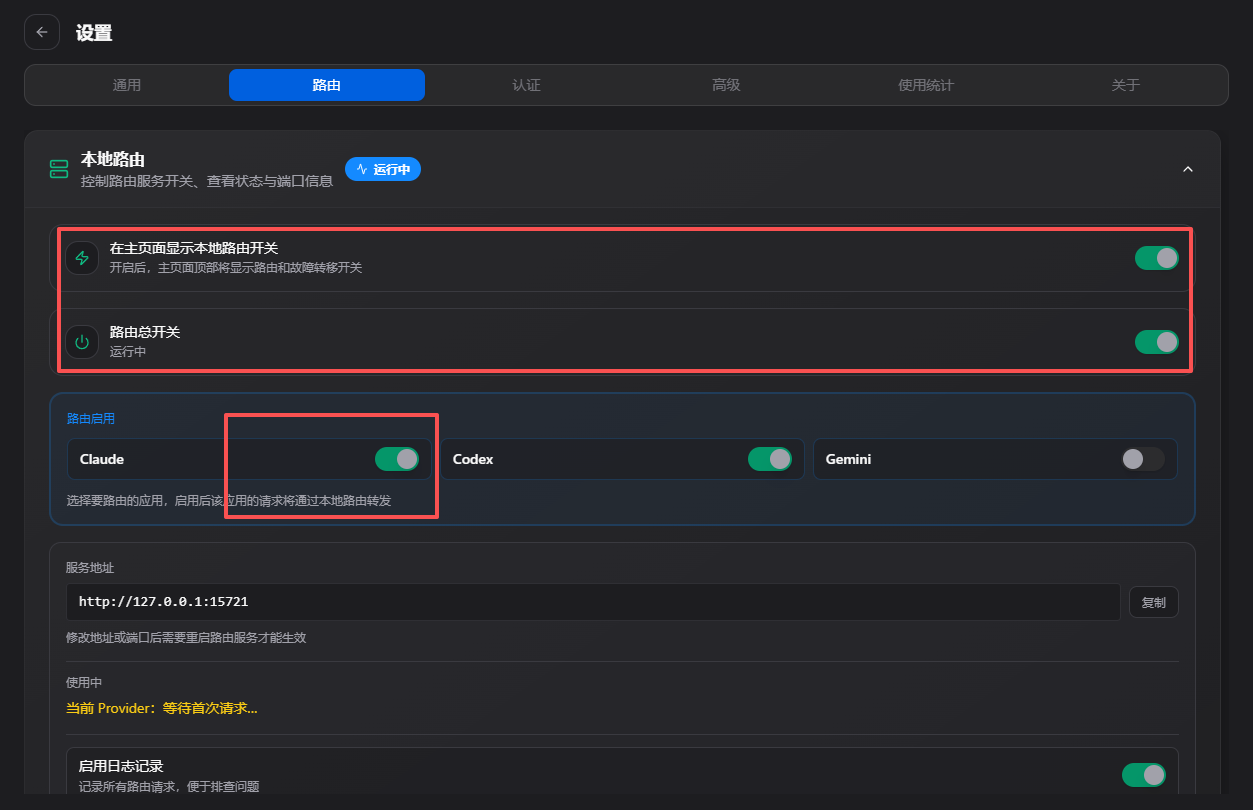
Task: Click the 使用中 label
Action: (84, 682)
